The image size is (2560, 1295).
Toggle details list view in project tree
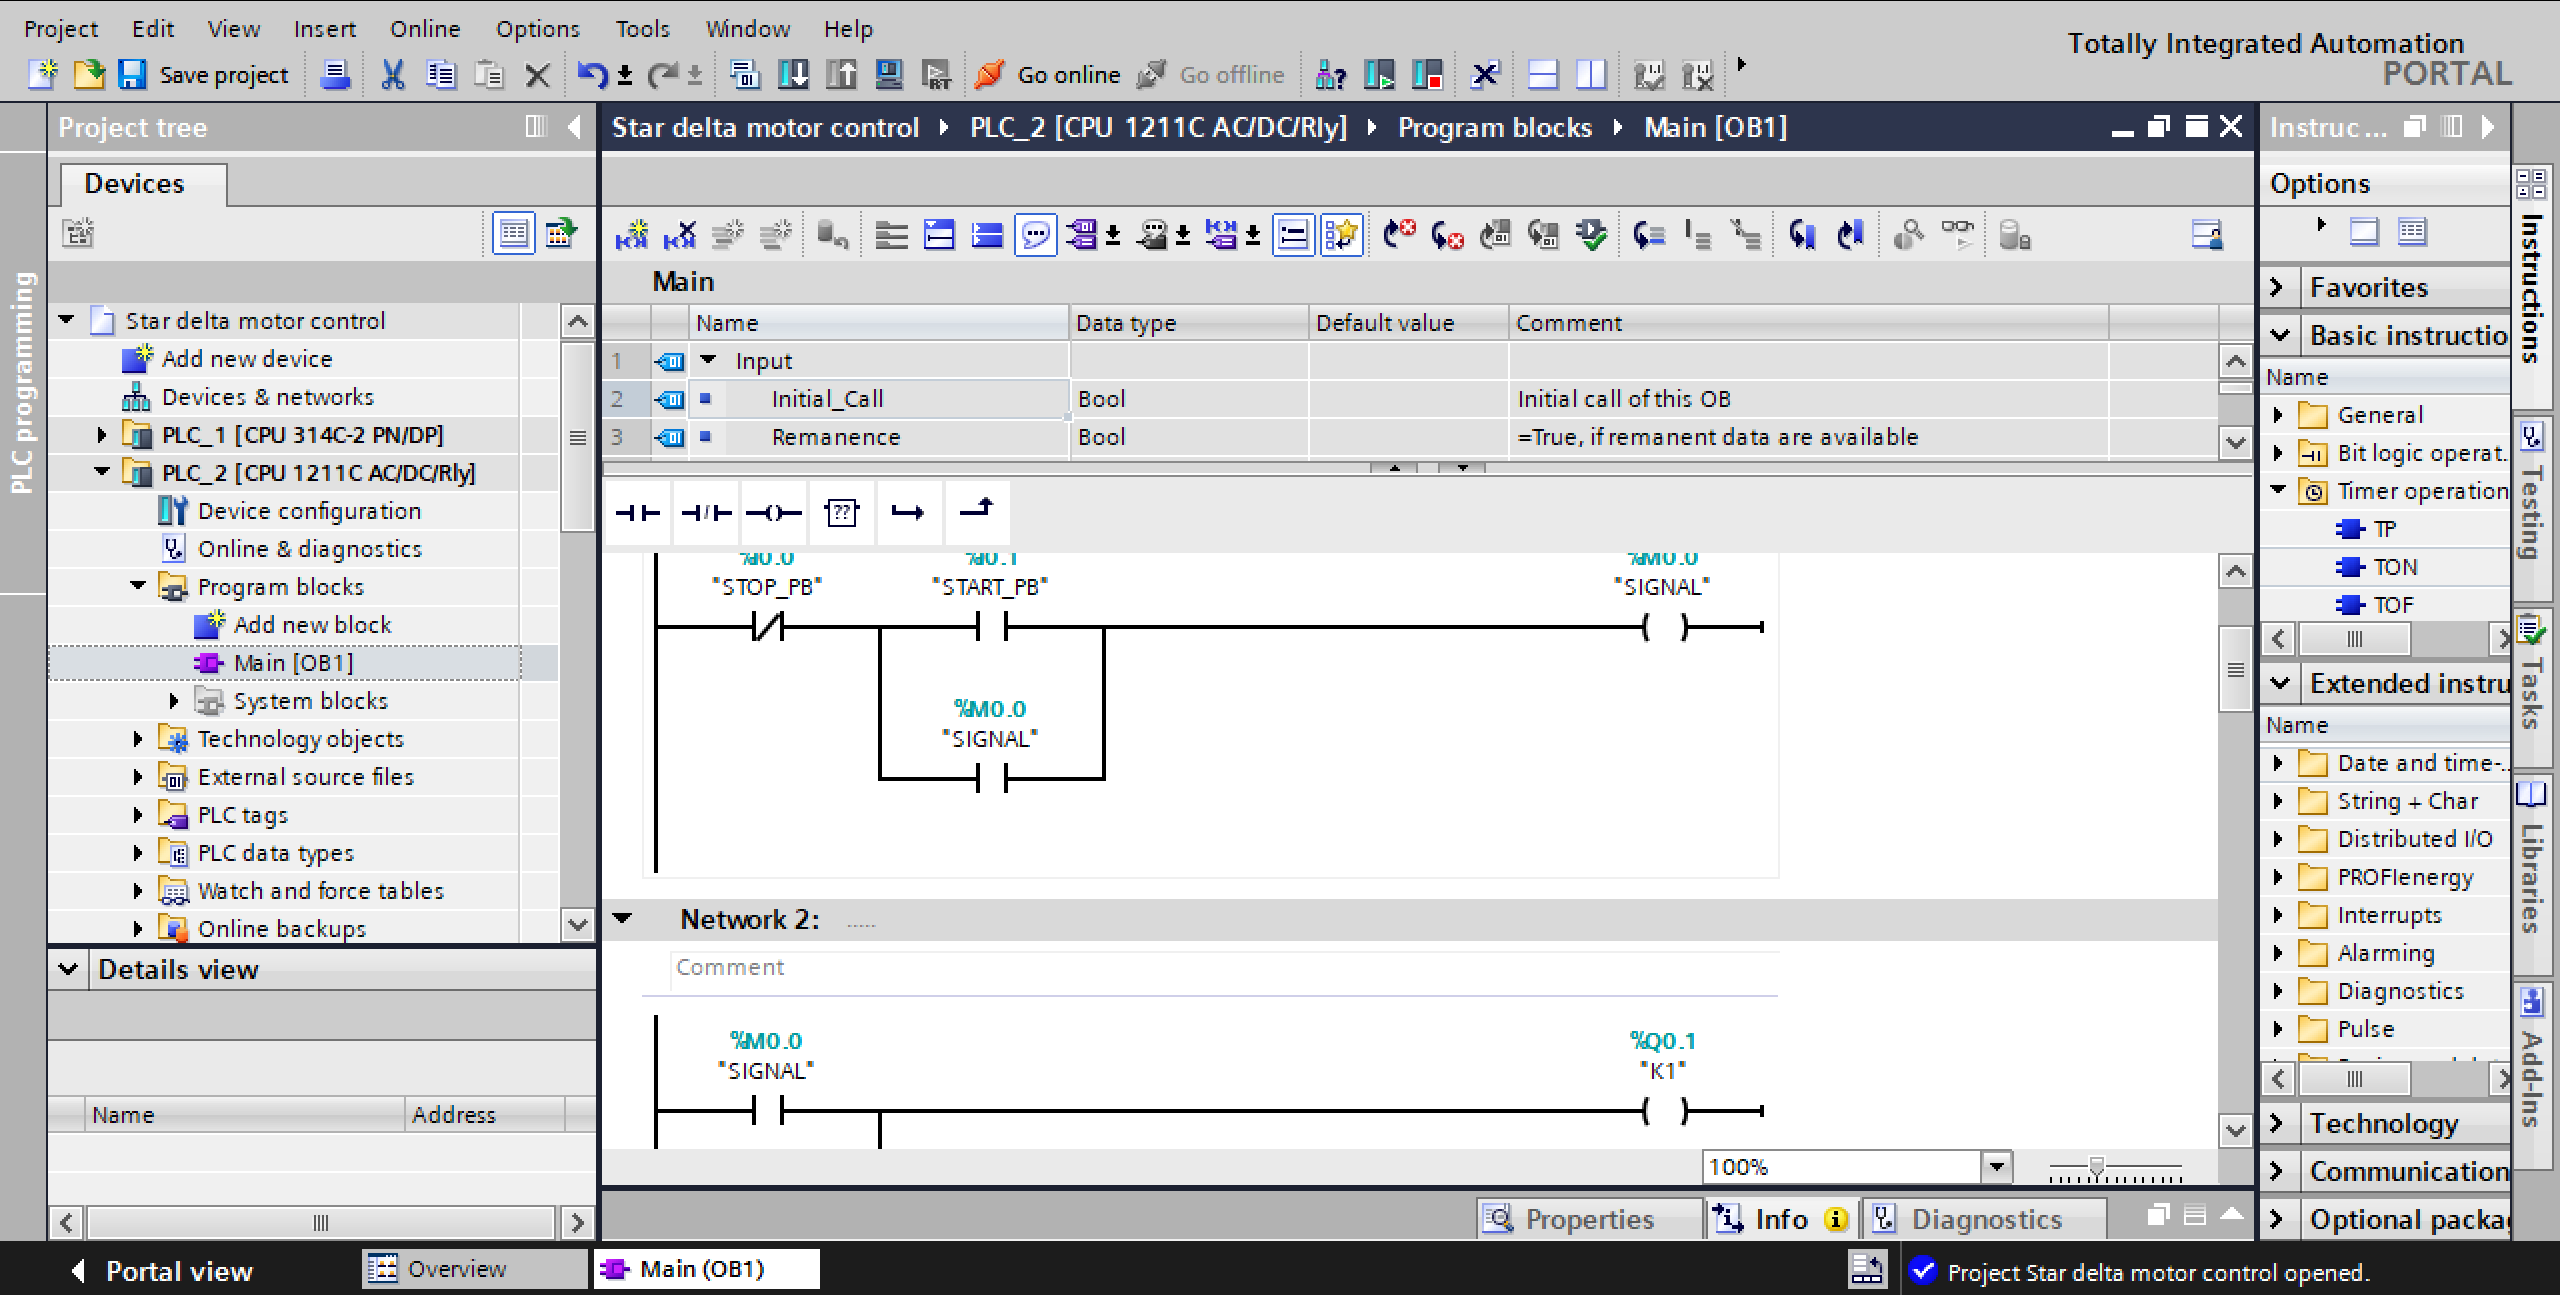[513, 234]
